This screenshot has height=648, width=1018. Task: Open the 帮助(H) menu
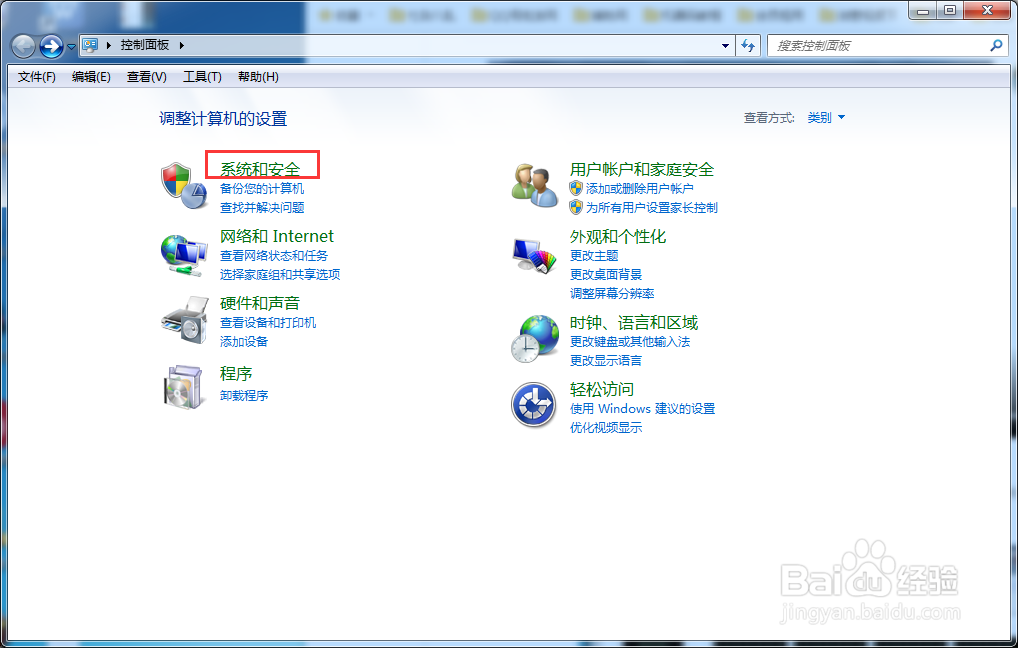[x=258, y=77]
